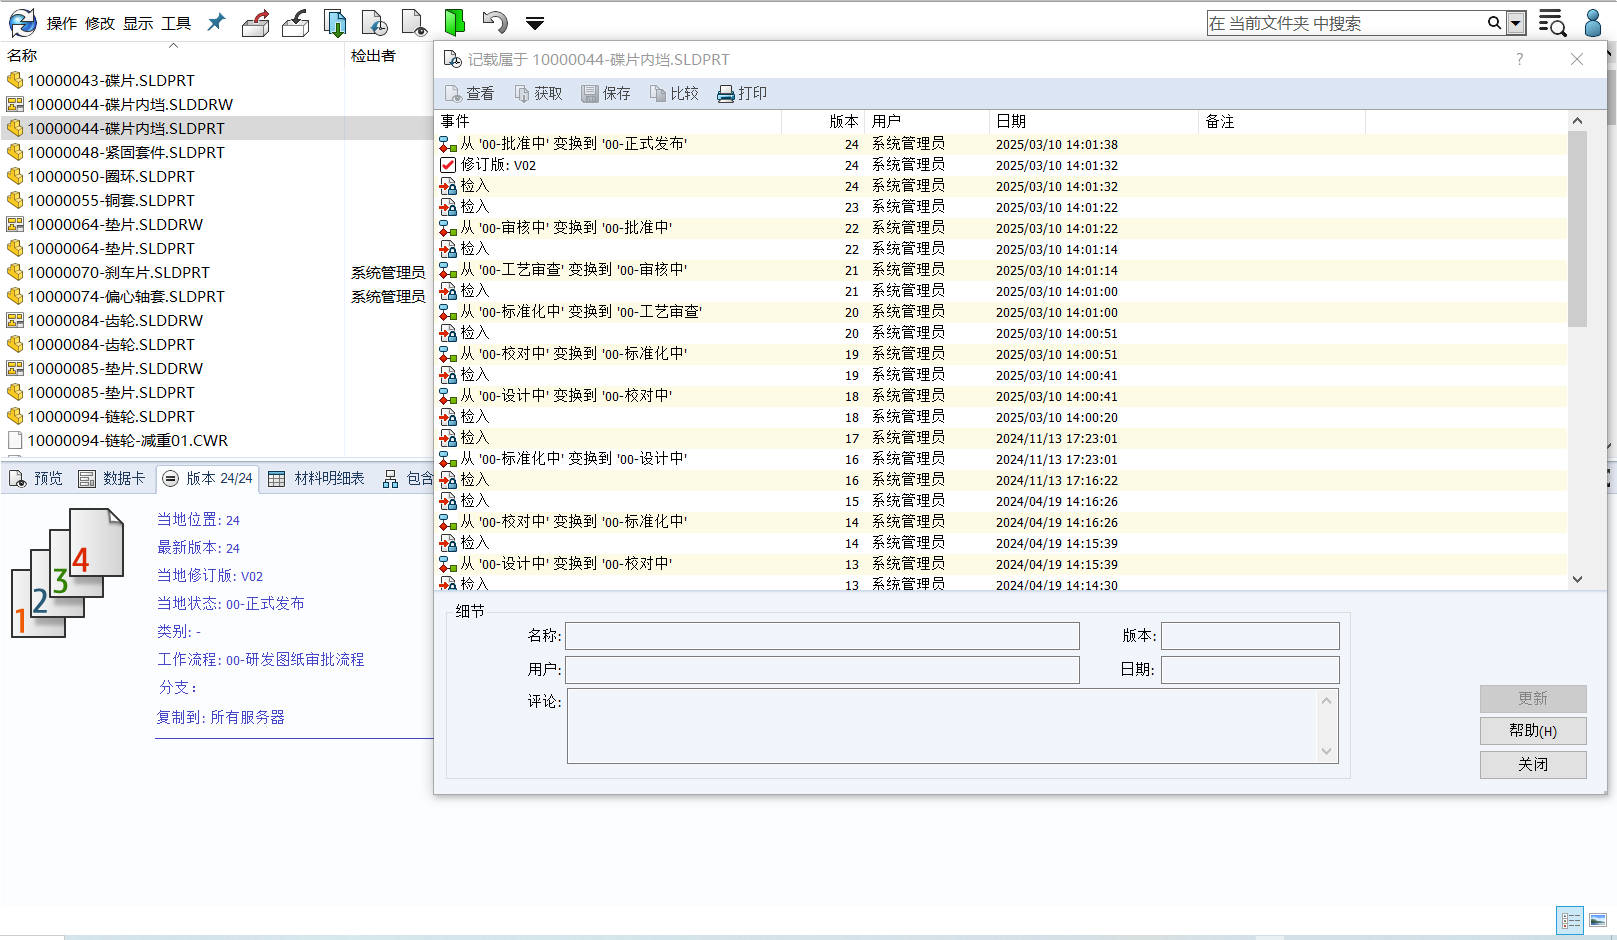
Task: Click the Change State green flag icon
Action: (454, 23)
